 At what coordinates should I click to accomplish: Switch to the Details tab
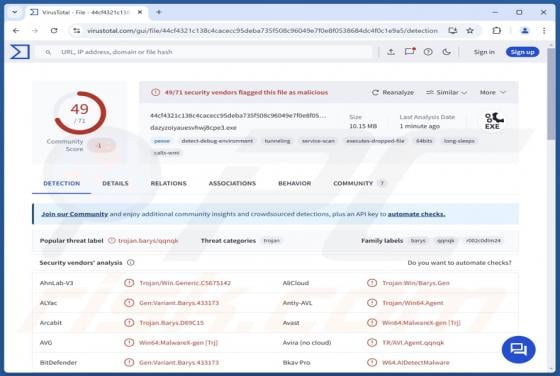tap(115, 183)
